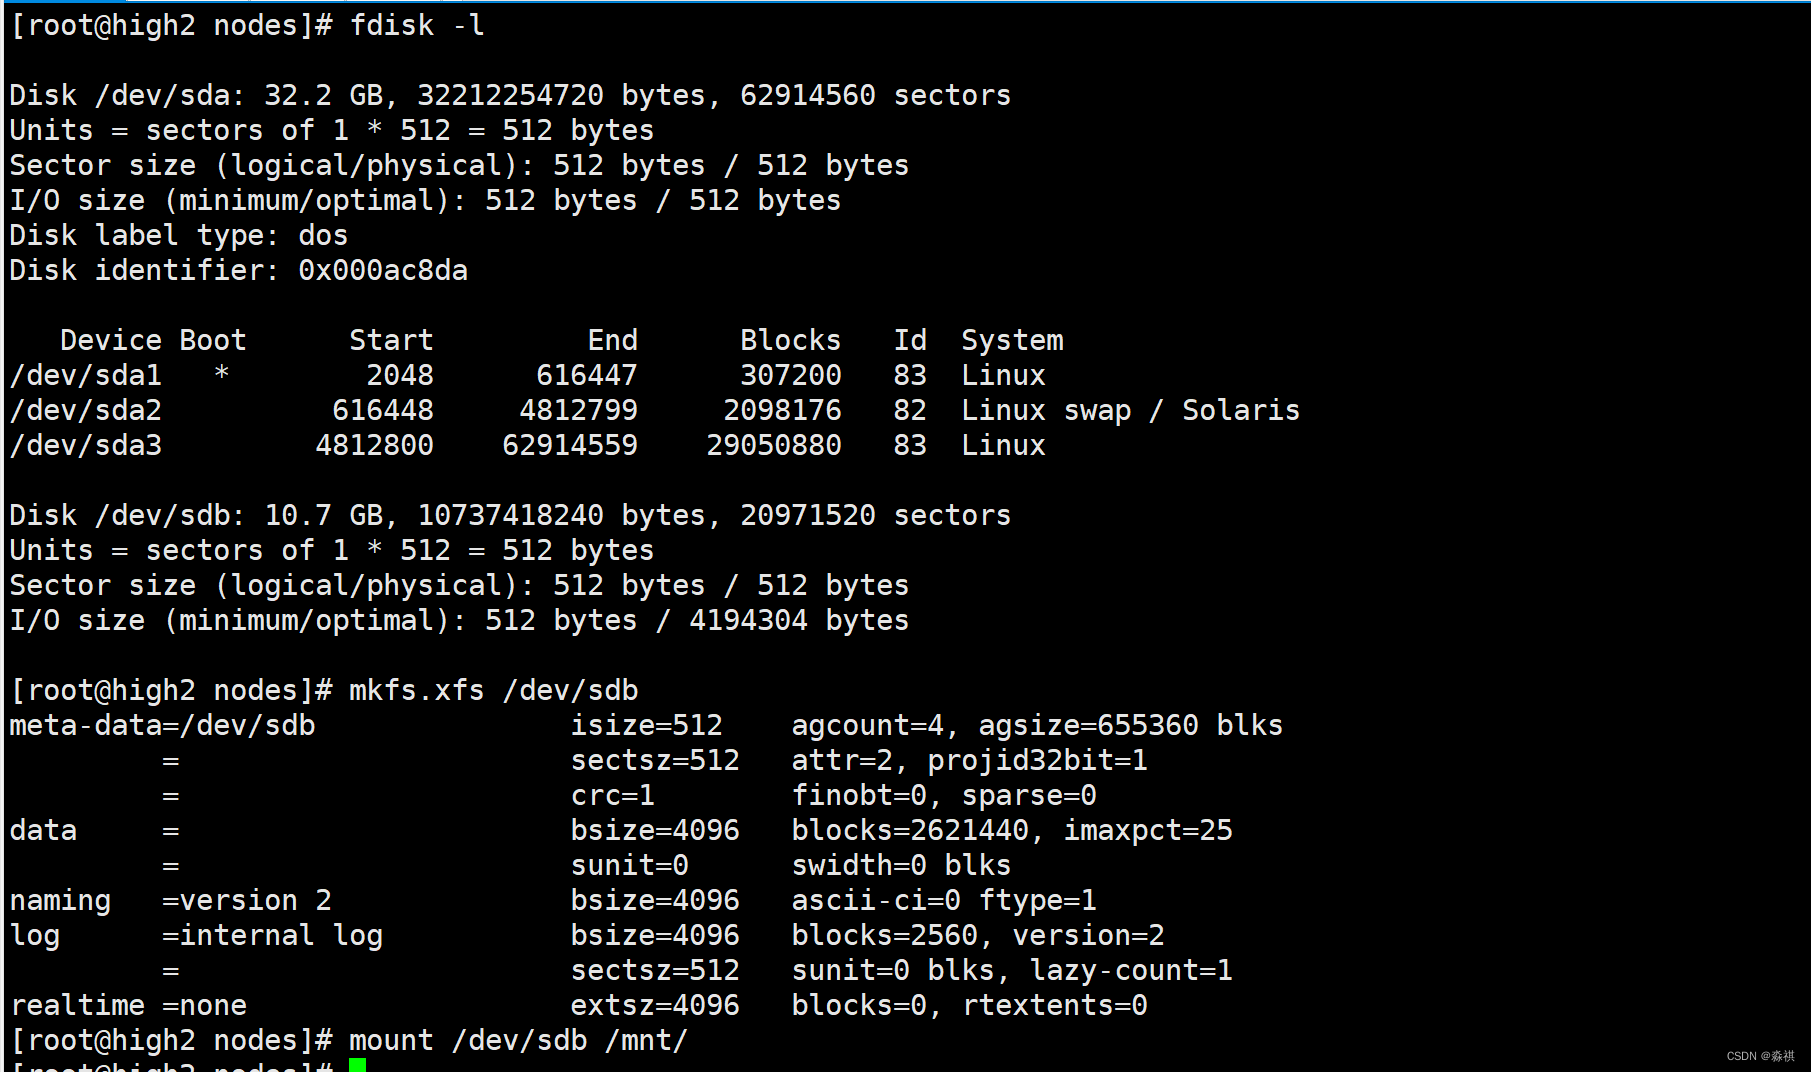The image size is (1811, 1072).
Task: Click the /dev/sda2 device entry
Action: point(86,410)
